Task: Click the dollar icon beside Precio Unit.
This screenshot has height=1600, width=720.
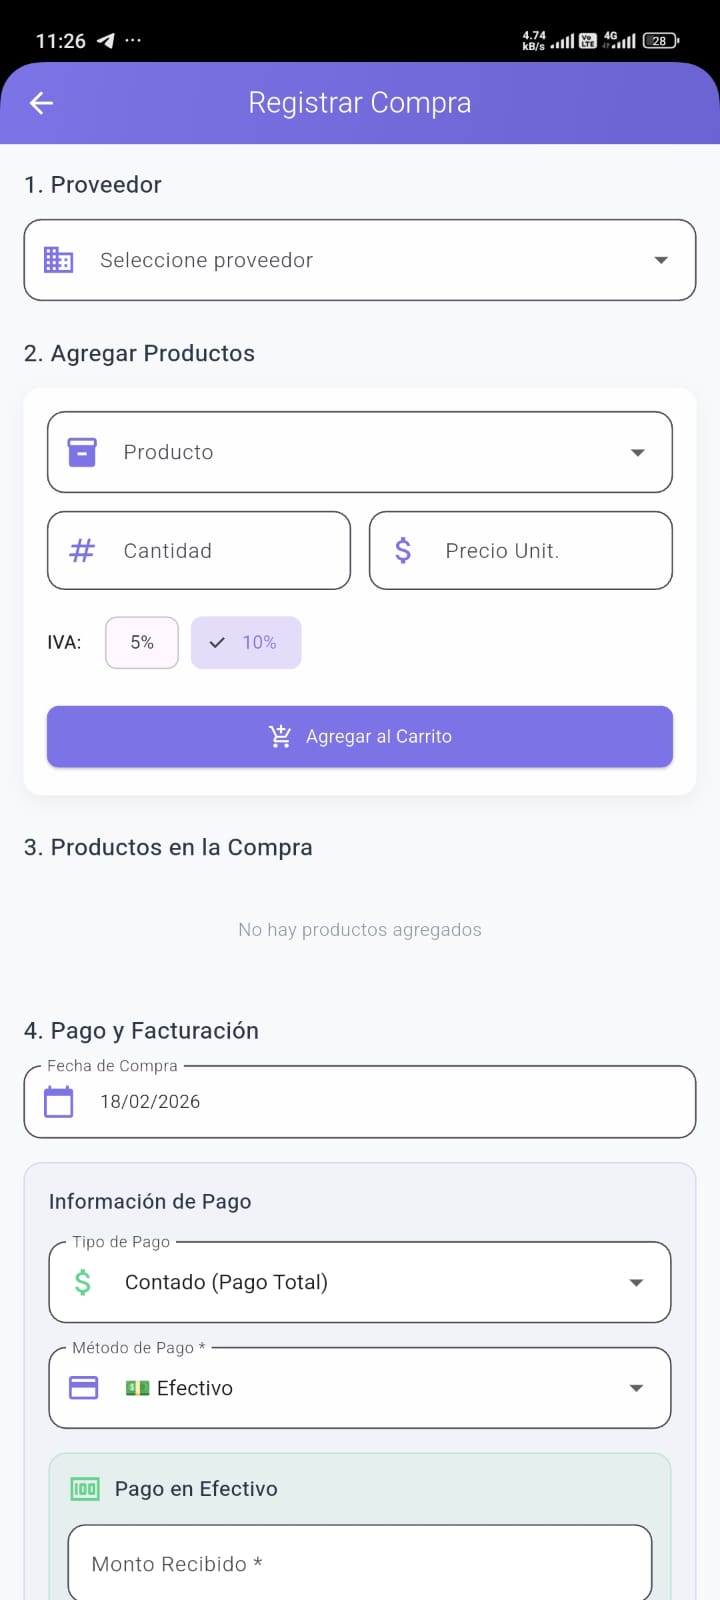Action: (x=403, y=550)
